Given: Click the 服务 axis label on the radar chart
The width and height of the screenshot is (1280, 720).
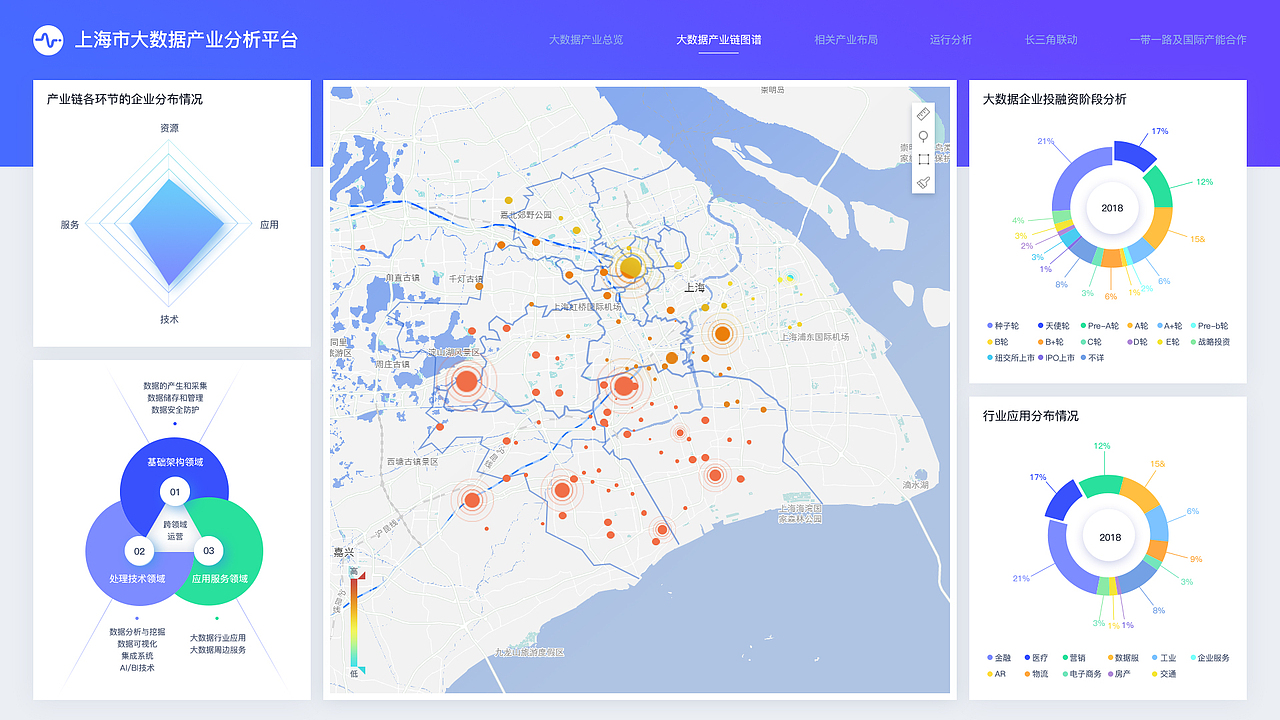Looking at the screenshot, I should (70, 225).
